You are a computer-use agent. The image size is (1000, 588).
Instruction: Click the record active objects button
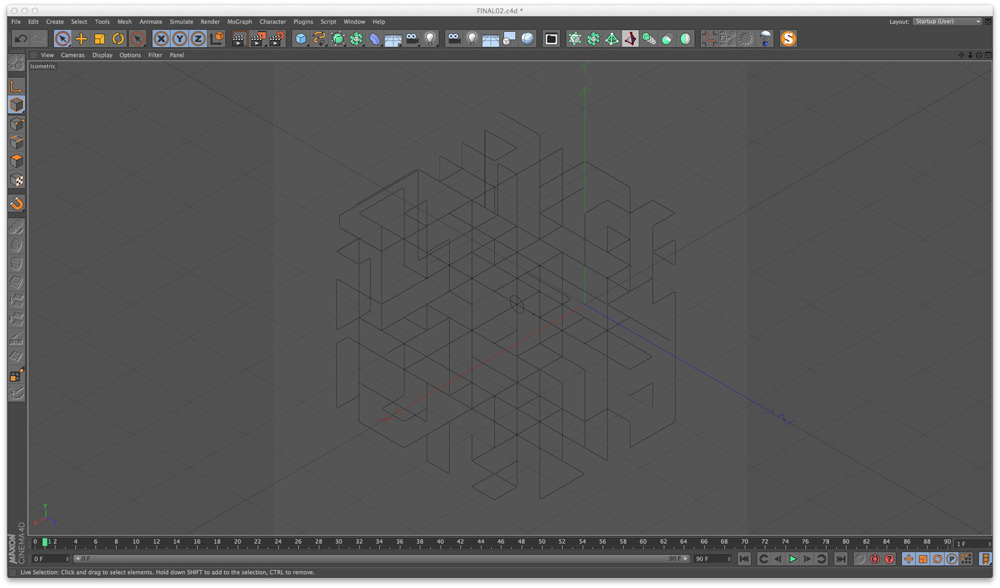pos(860,559)
